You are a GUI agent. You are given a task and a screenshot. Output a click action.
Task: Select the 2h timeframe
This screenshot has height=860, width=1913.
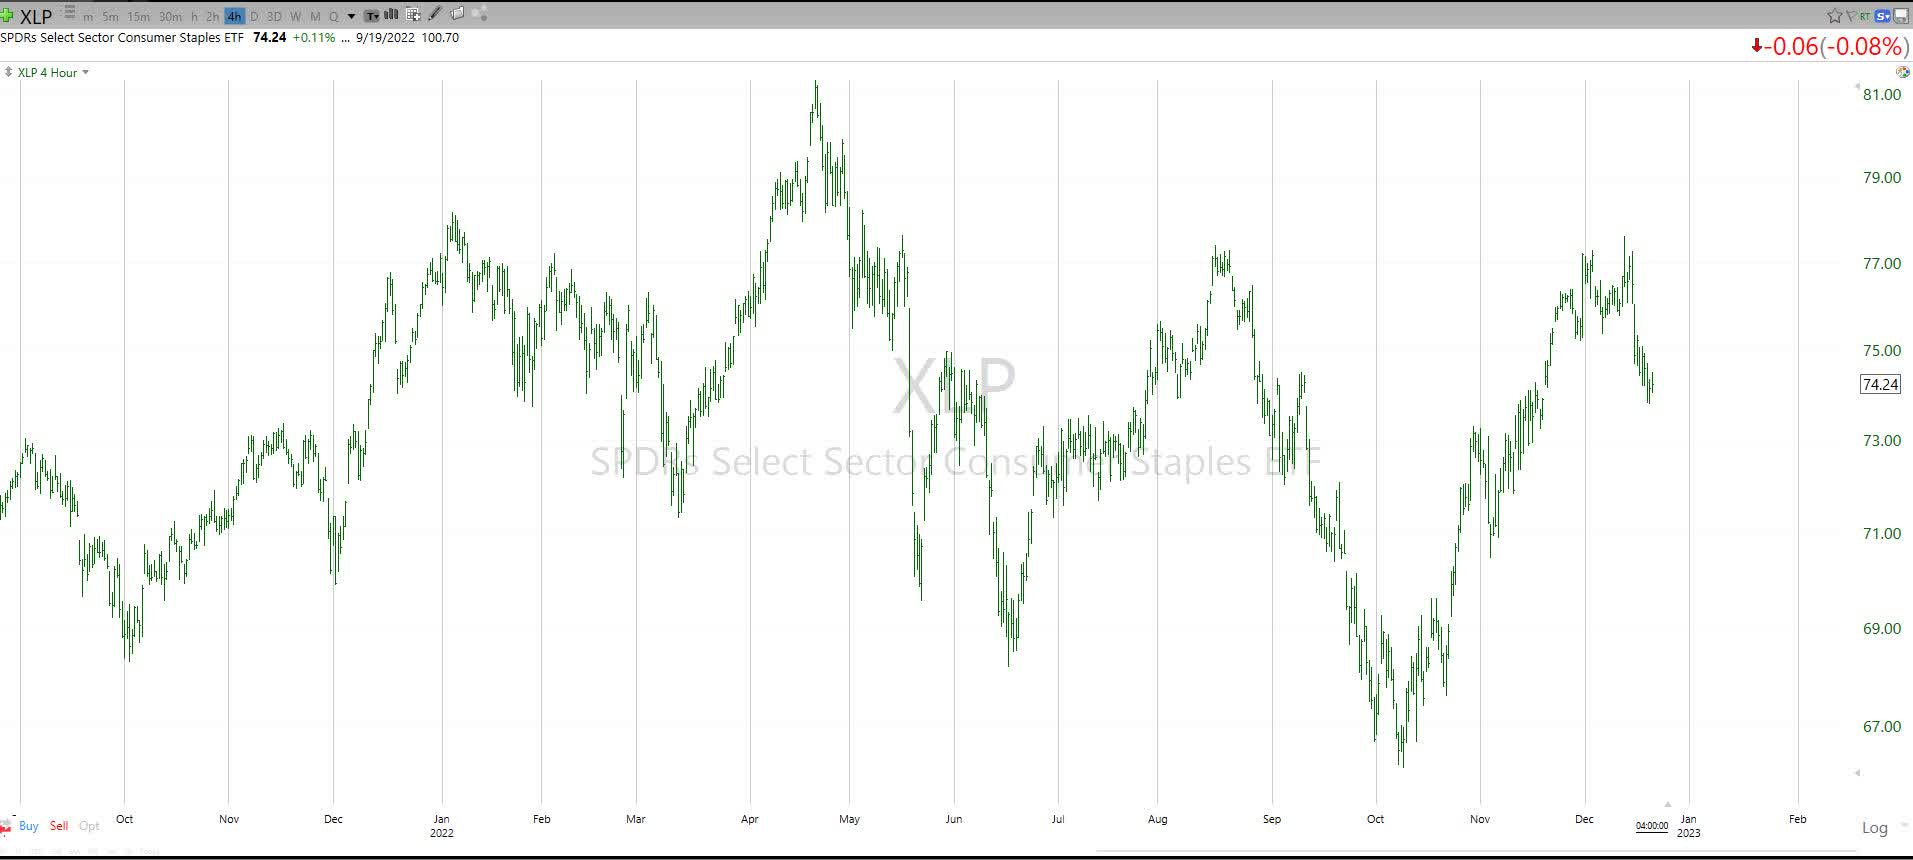coord(212,17)
